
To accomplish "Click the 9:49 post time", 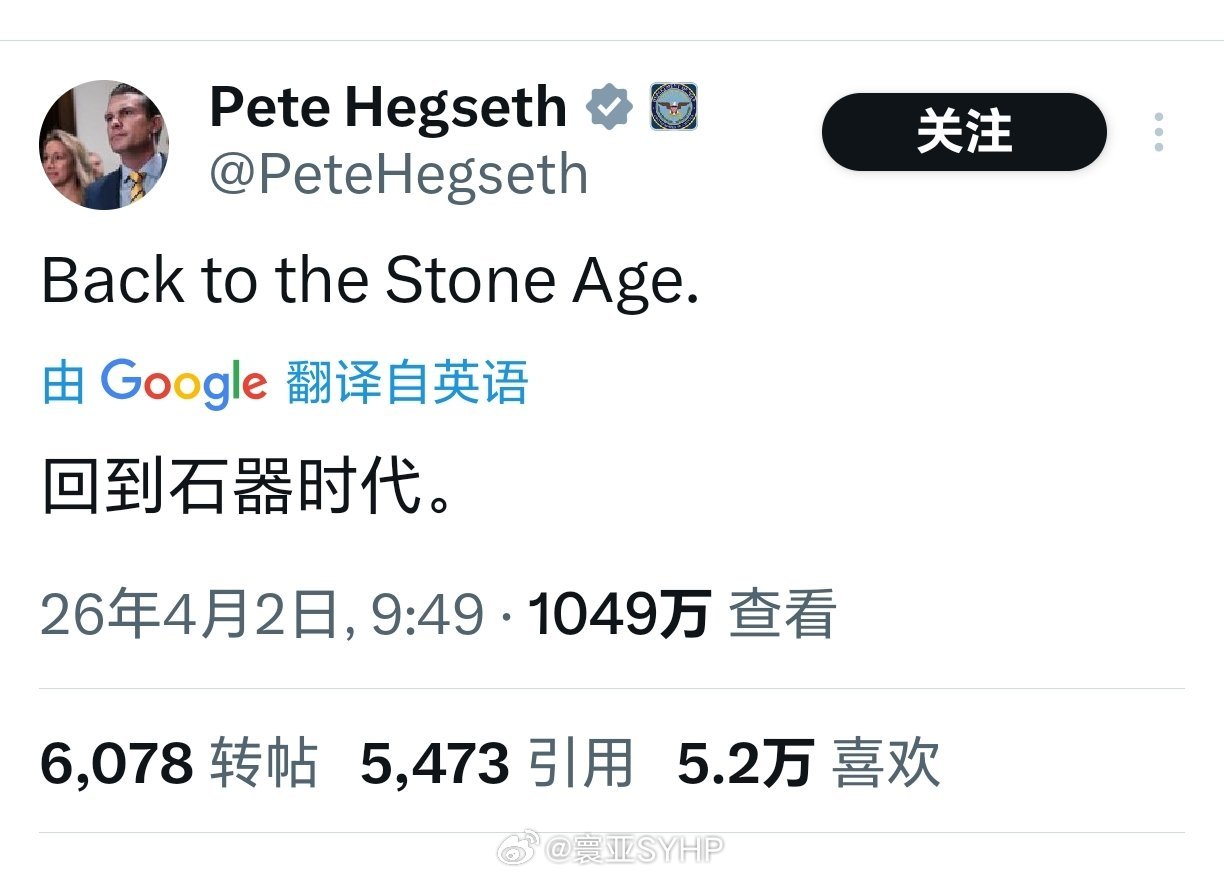I will [427, 613].
